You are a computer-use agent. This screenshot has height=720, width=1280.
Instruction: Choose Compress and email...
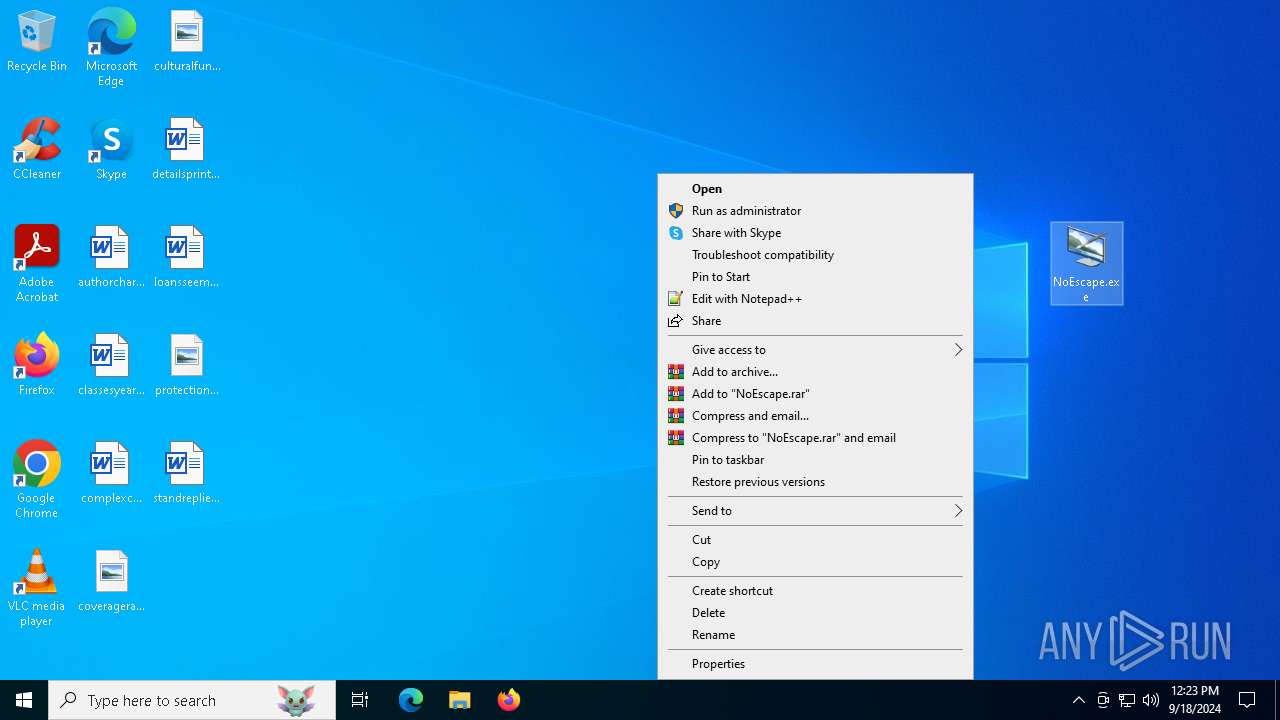[x=815, y=416]
